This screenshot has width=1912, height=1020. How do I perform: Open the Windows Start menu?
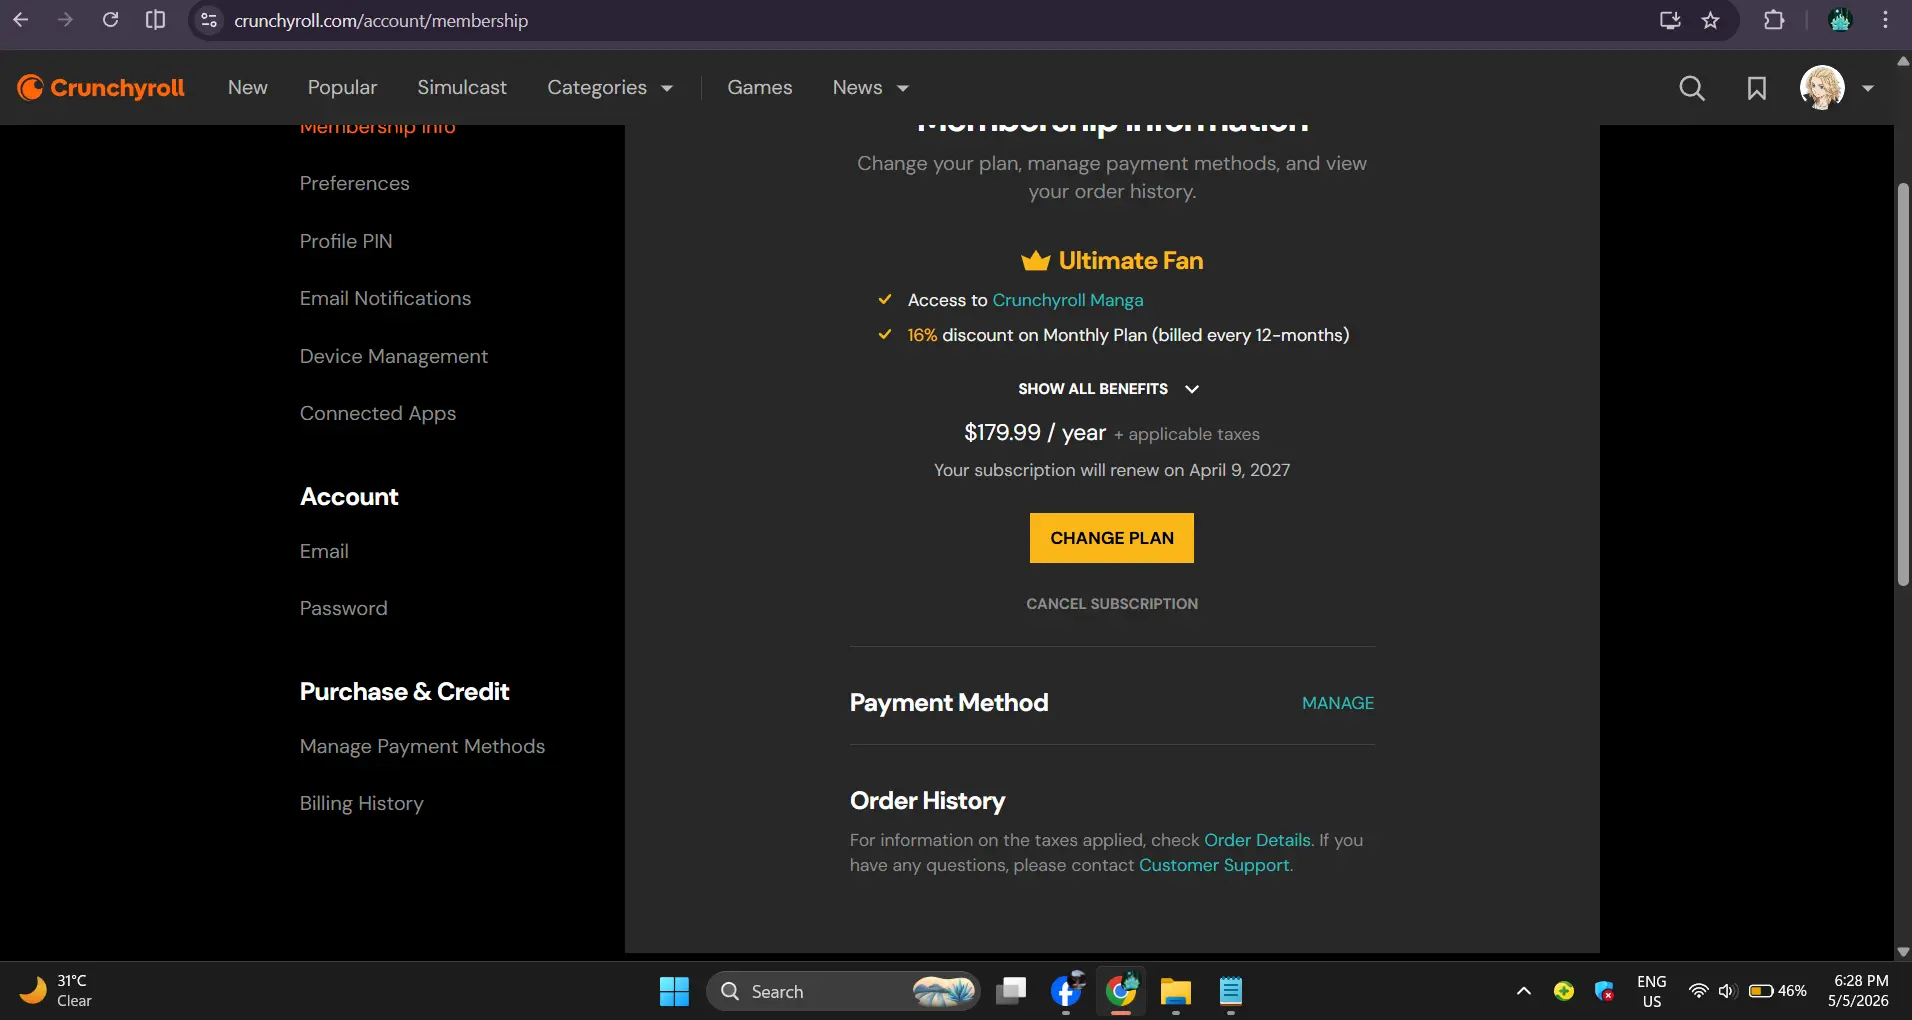674,991
